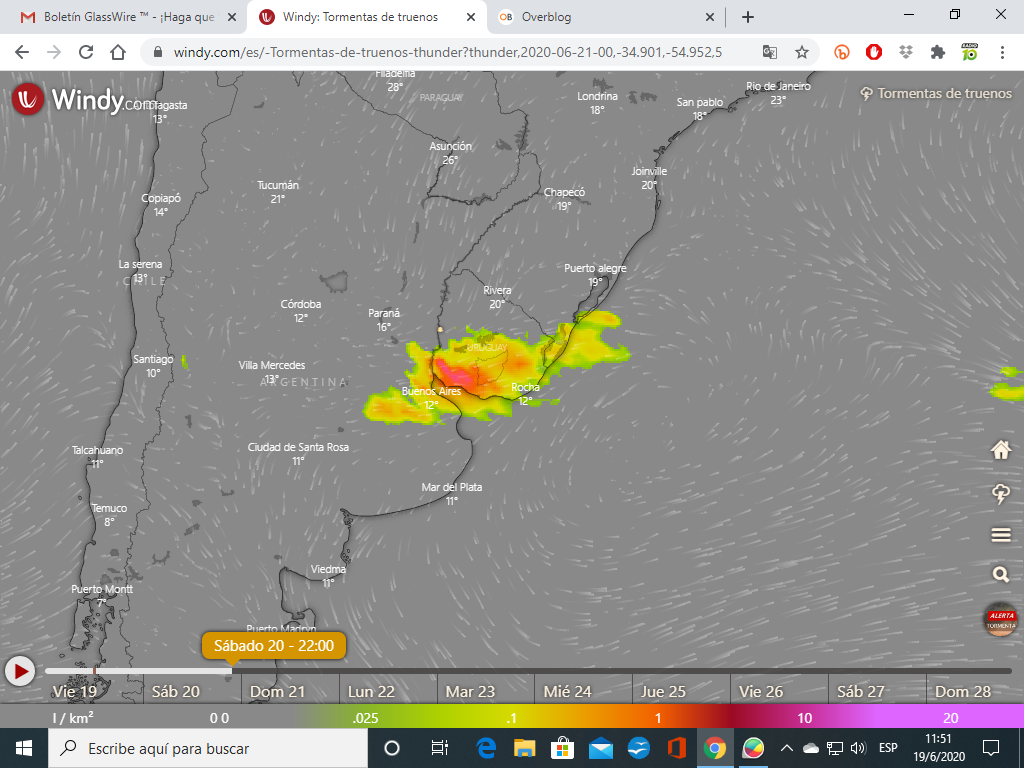The height and width of the screenshot is (768, 1024).
Task: Open the notification center
Action: (x=991, y=748)
